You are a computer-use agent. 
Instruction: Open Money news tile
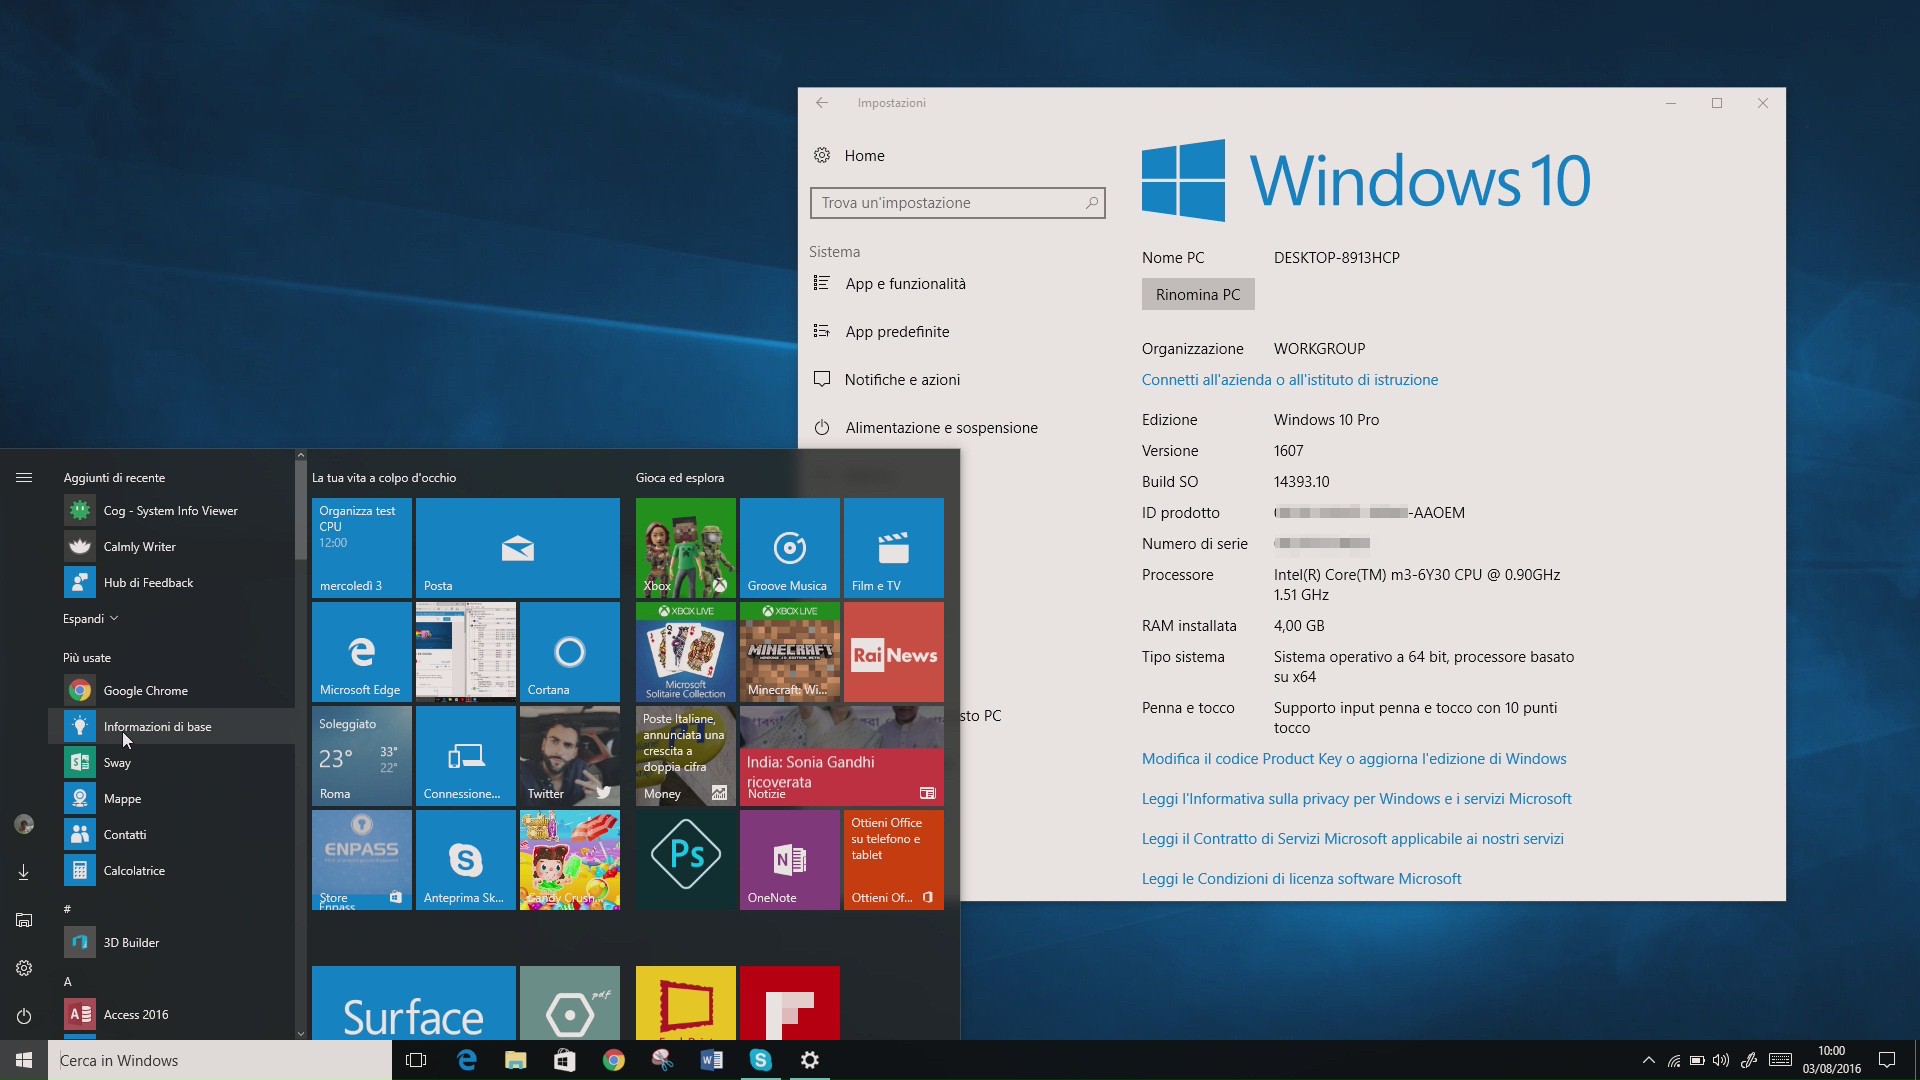click(686, 756)
